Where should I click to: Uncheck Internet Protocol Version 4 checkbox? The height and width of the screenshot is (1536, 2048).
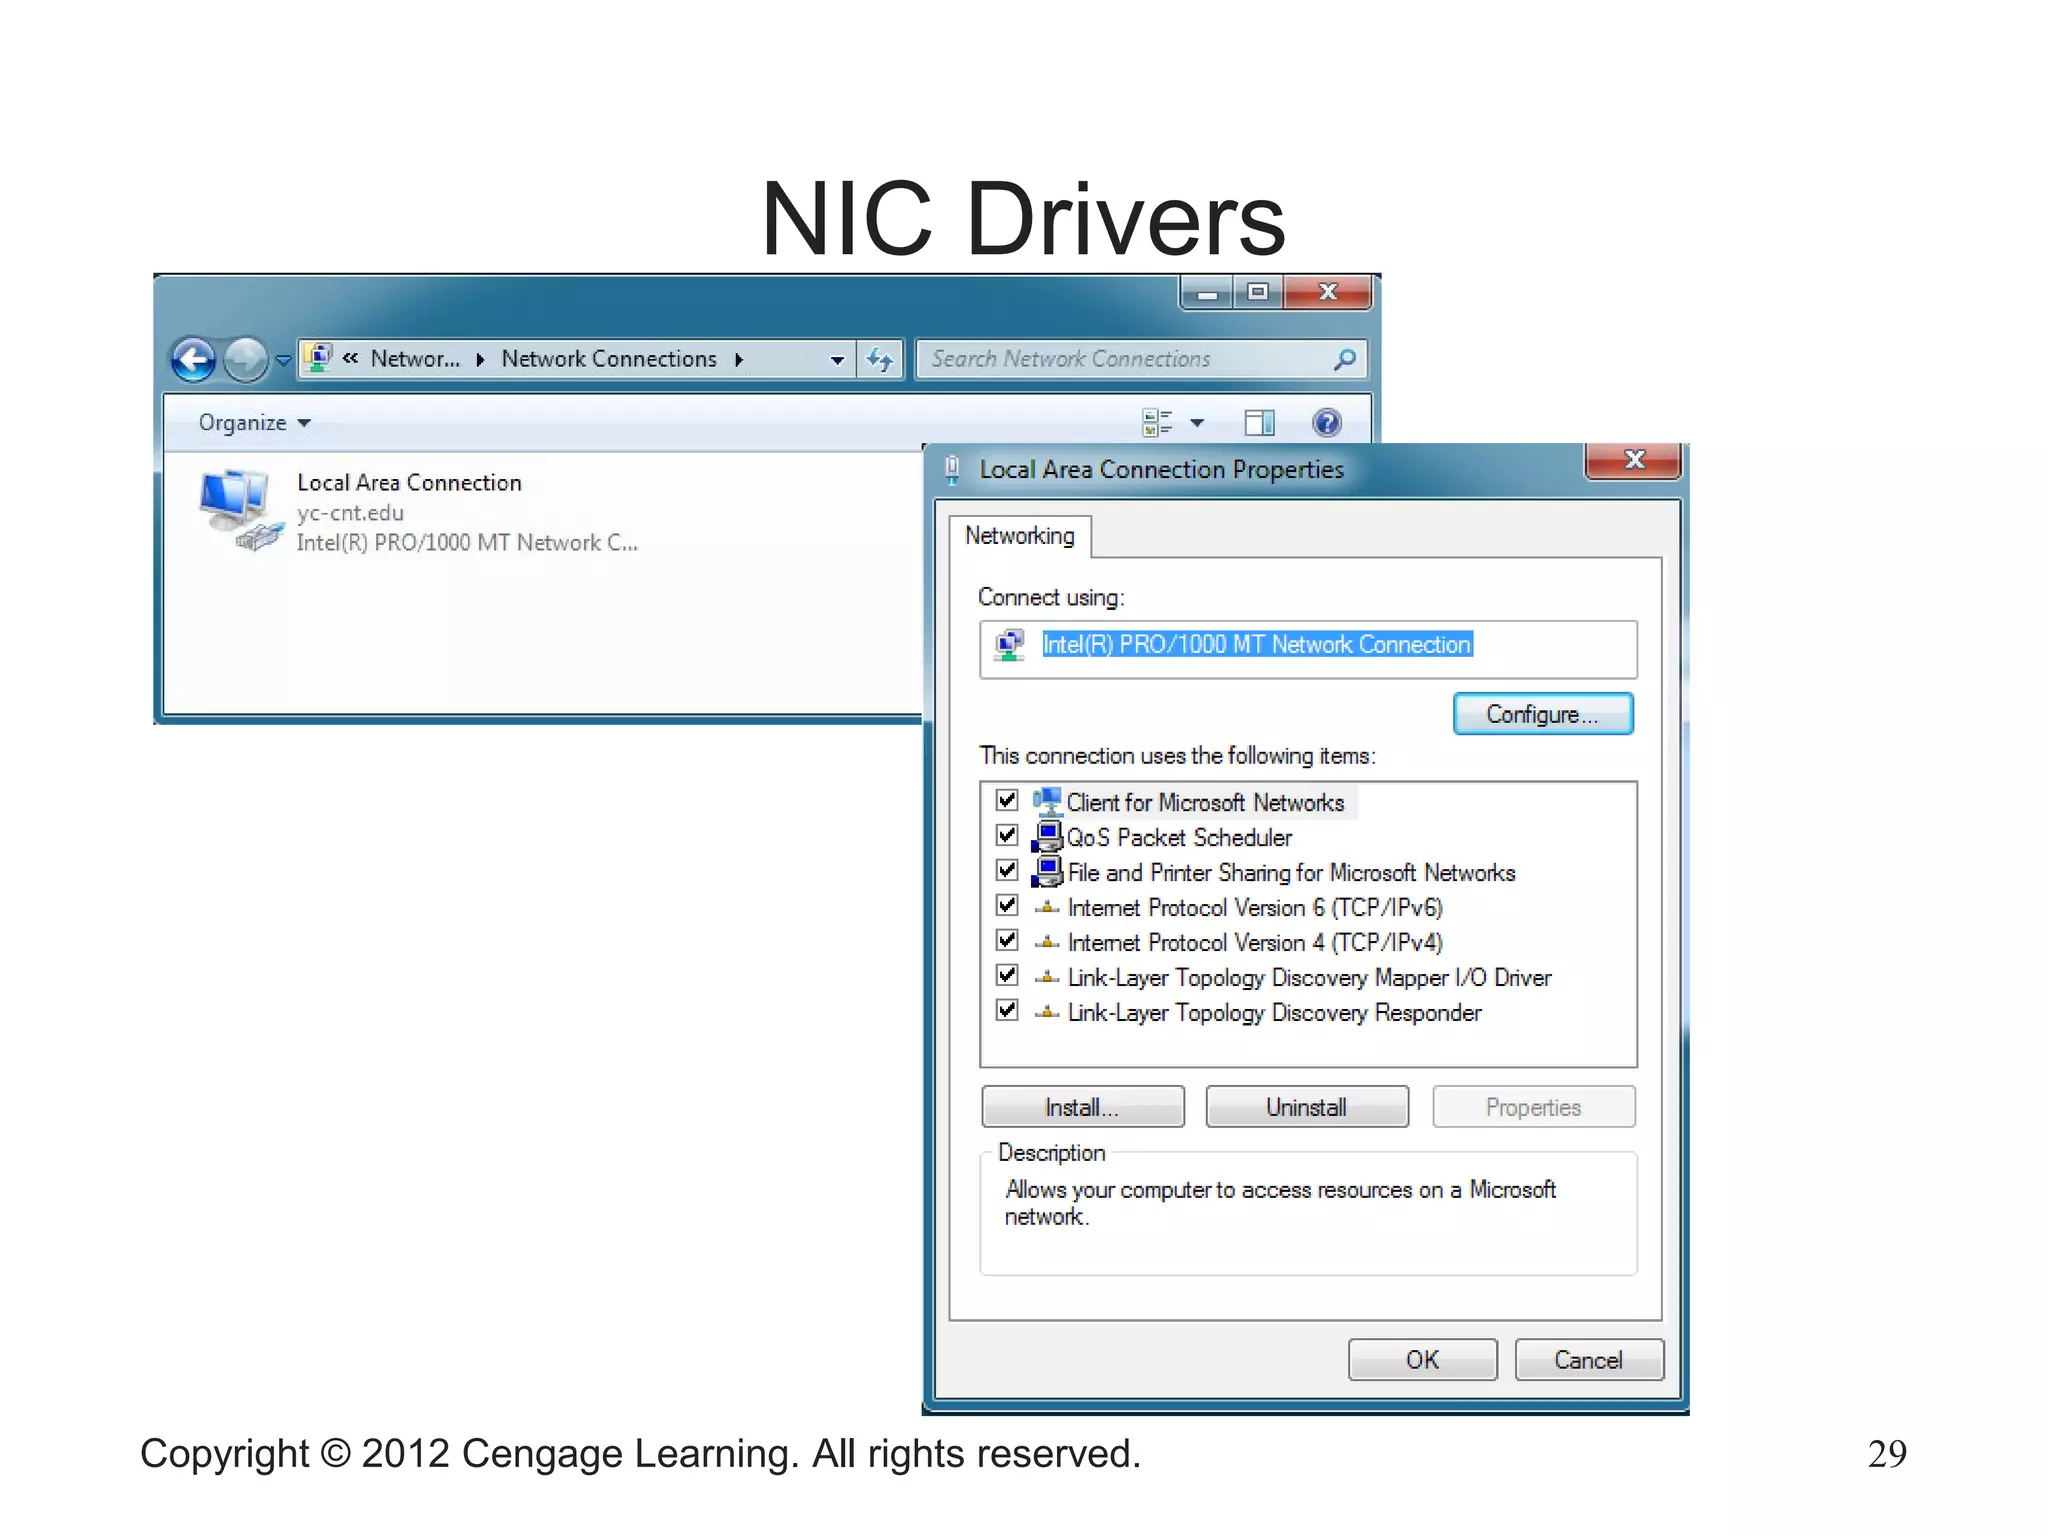[x=1007, y=940]
